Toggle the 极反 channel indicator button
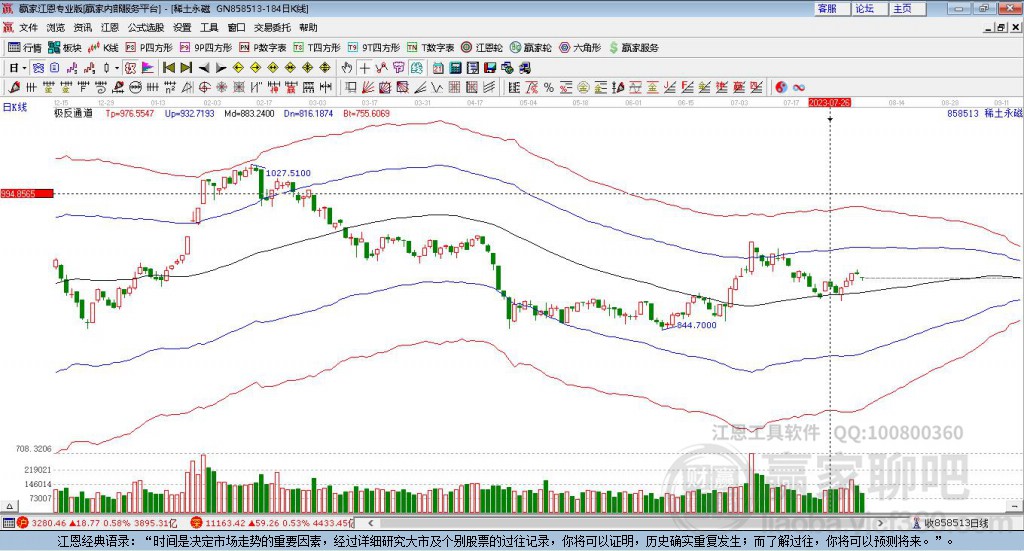1024x551 pixels. pos(130,68)
